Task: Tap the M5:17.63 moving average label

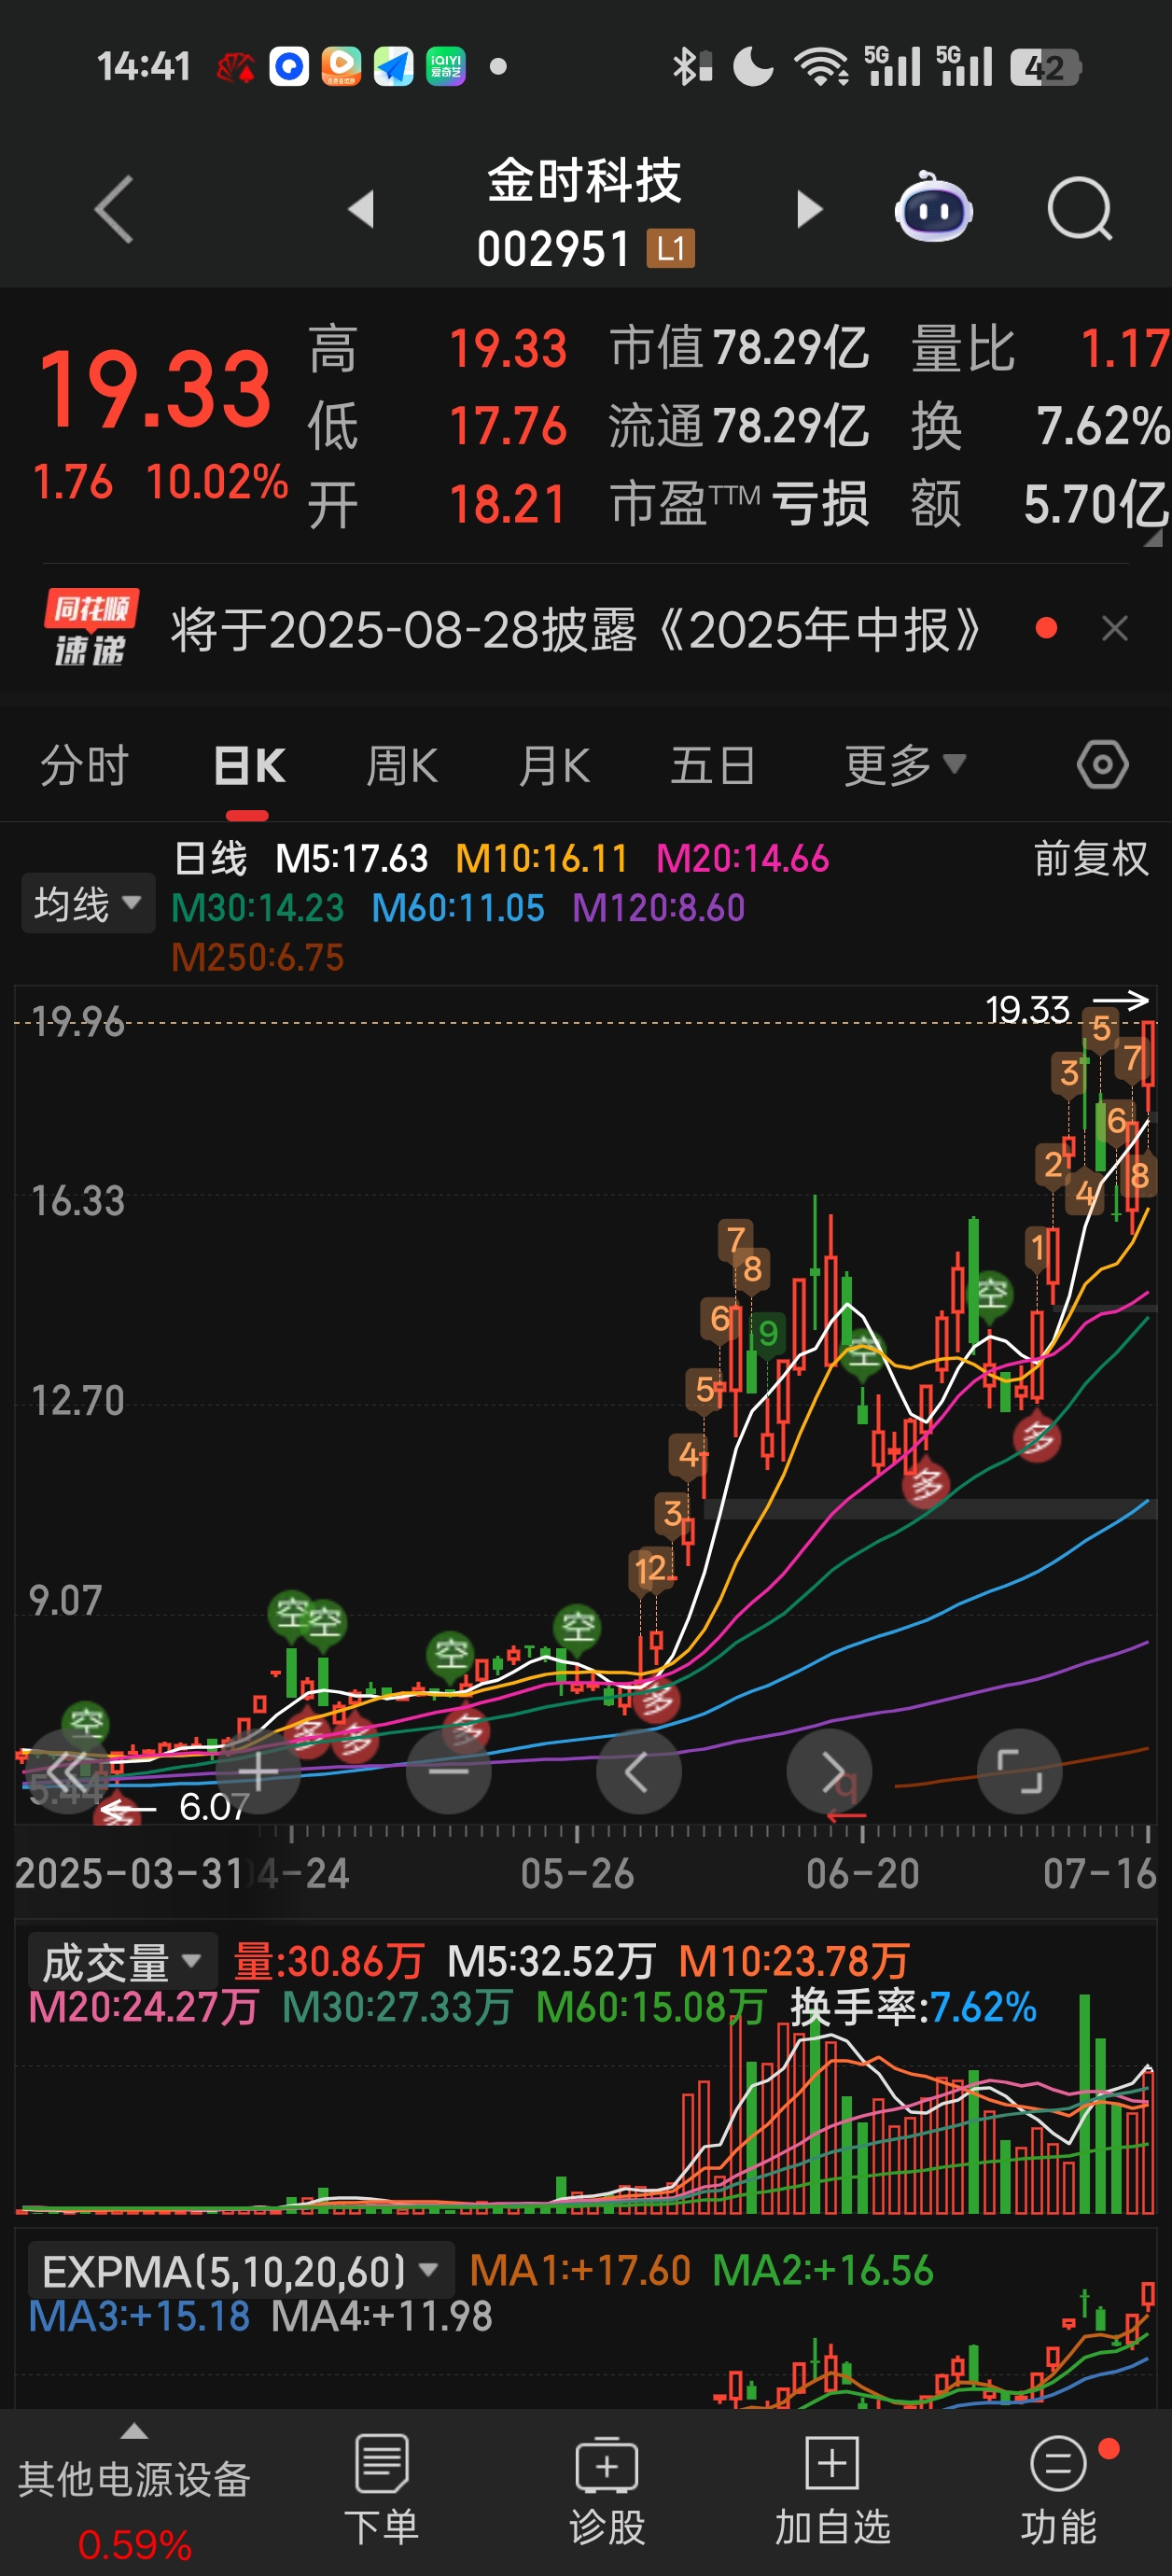Action: pos(351,858)
